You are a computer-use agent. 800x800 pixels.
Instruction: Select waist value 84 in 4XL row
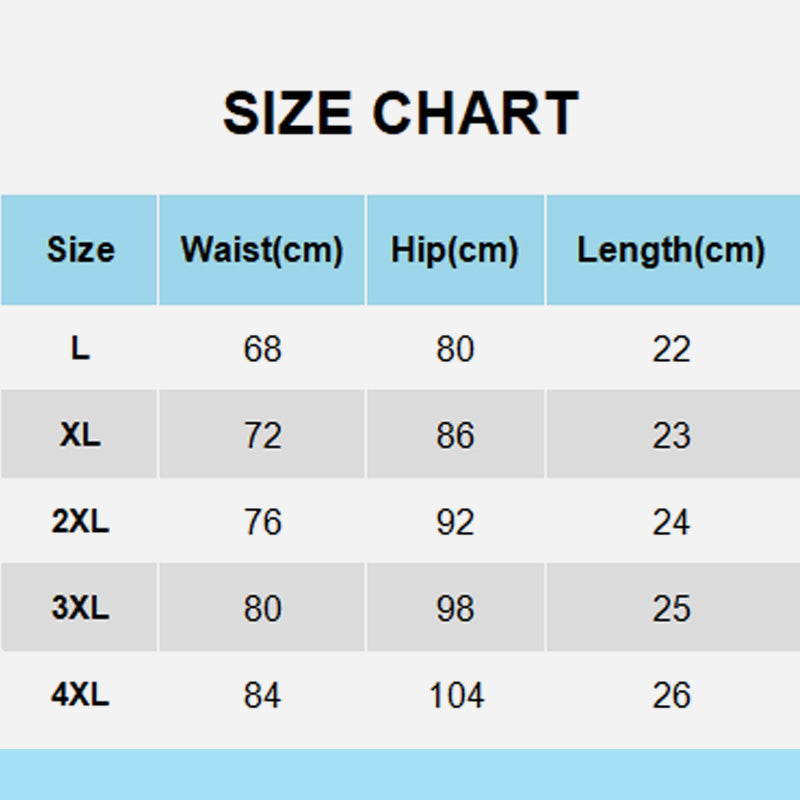[262, 695]
